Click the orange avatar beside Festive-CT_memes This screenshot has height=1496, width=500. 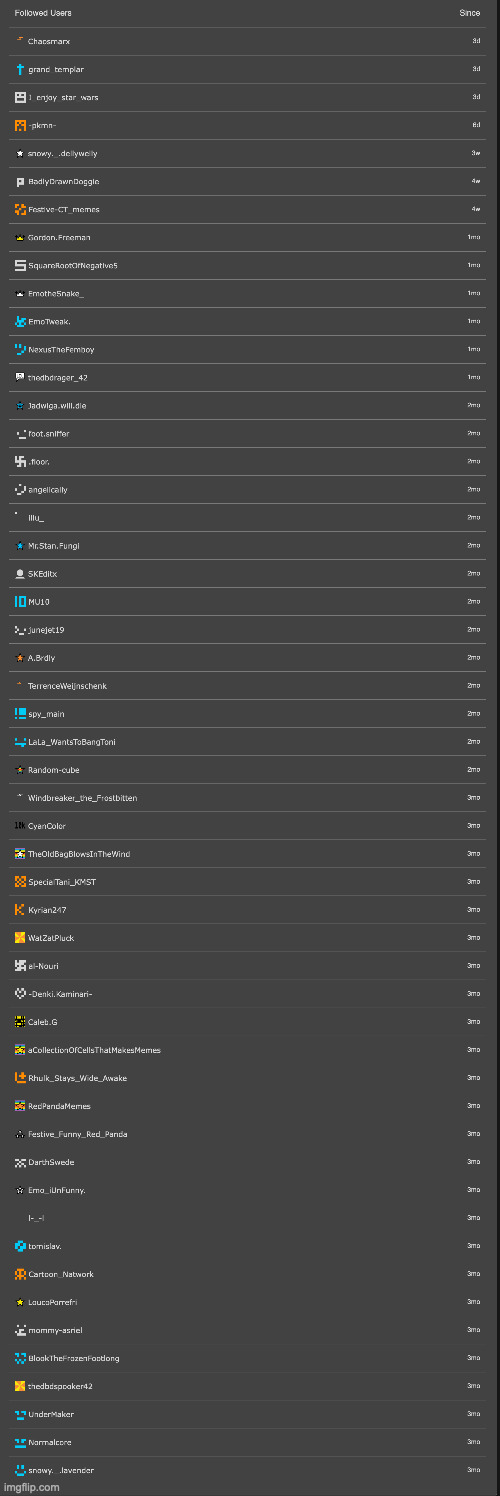click(20, 209)
